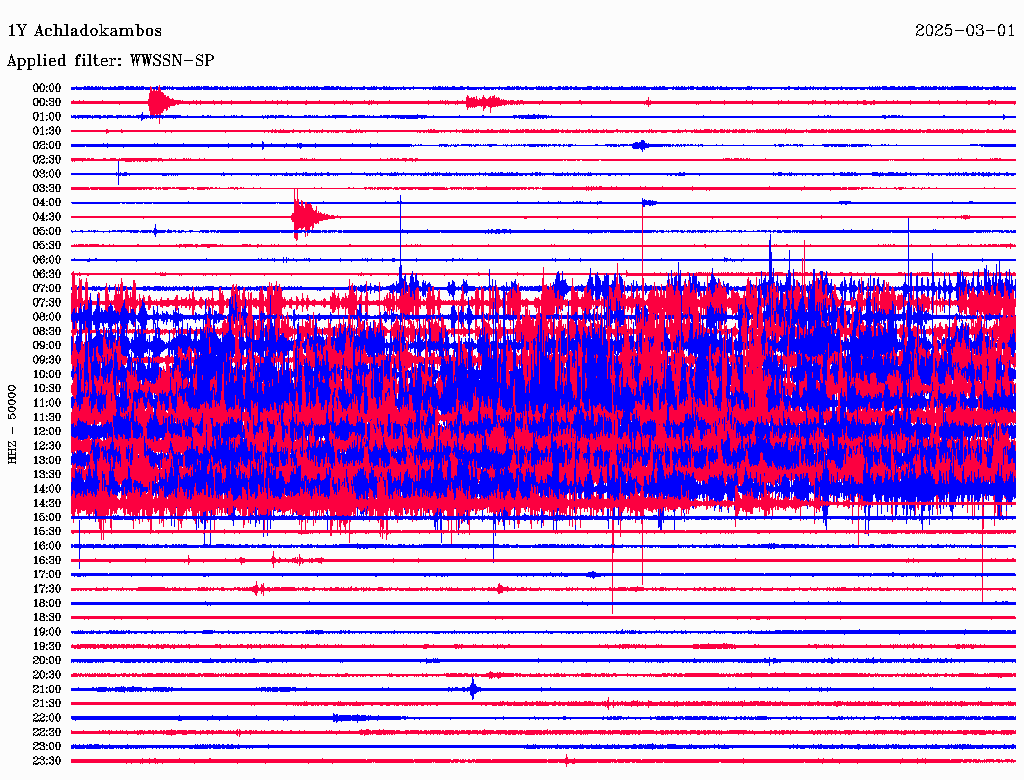The image size is (1024, 780).
Task: Click the 06:30 time label
Action: pyautogui.click(x=47, y=274)
